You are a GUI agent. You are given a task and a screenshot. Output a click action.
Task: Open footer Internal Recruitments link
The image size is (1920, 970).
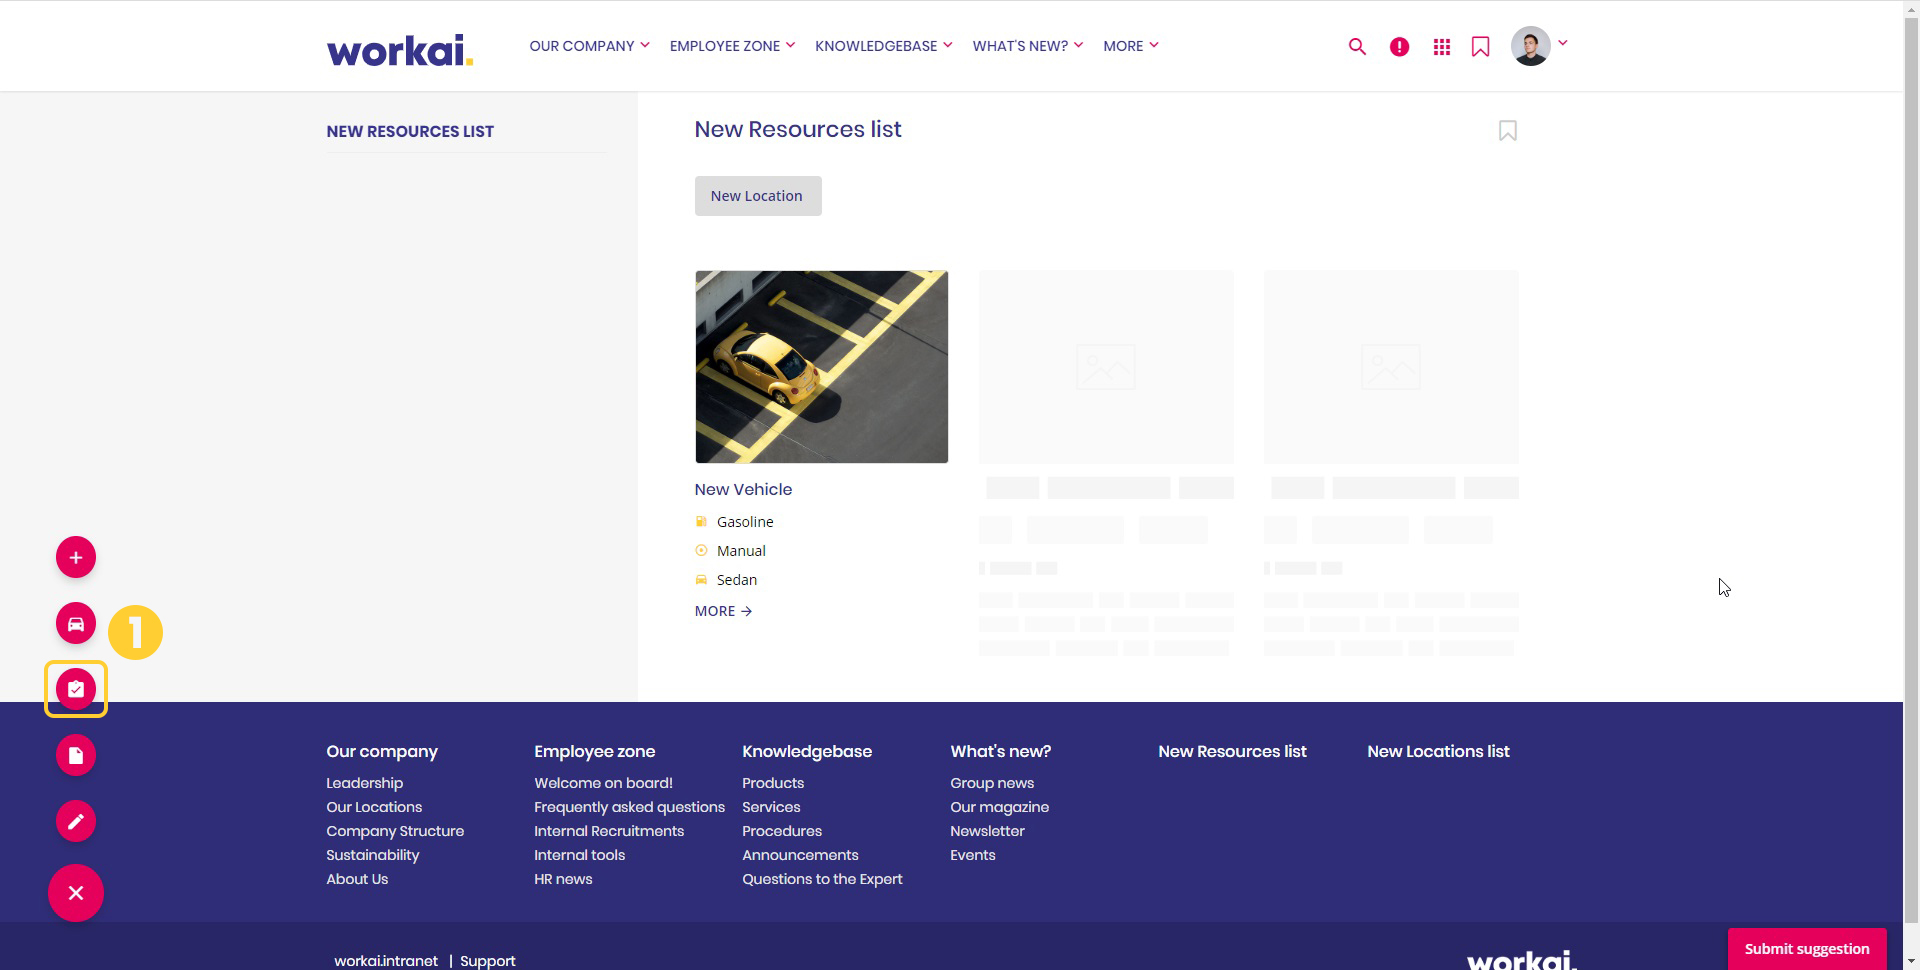[609, 831]
